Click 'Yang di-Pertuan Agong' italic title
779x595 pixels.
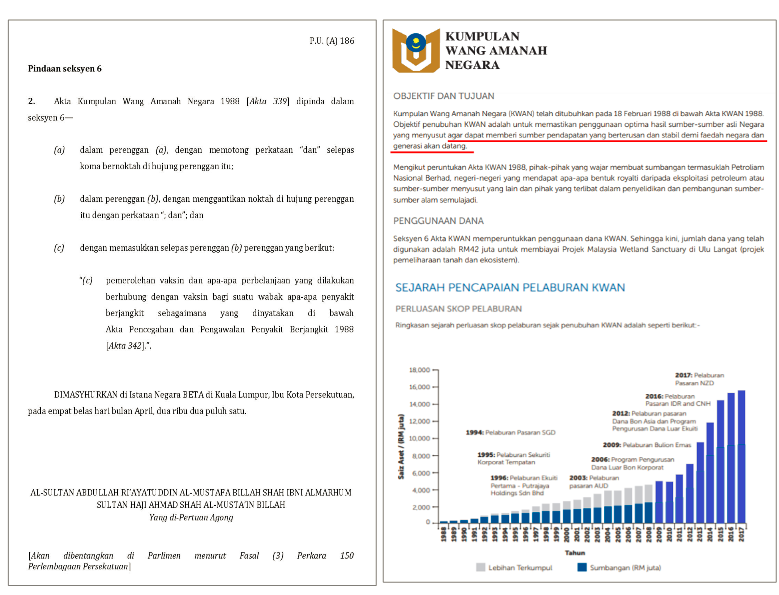[191, 517]
